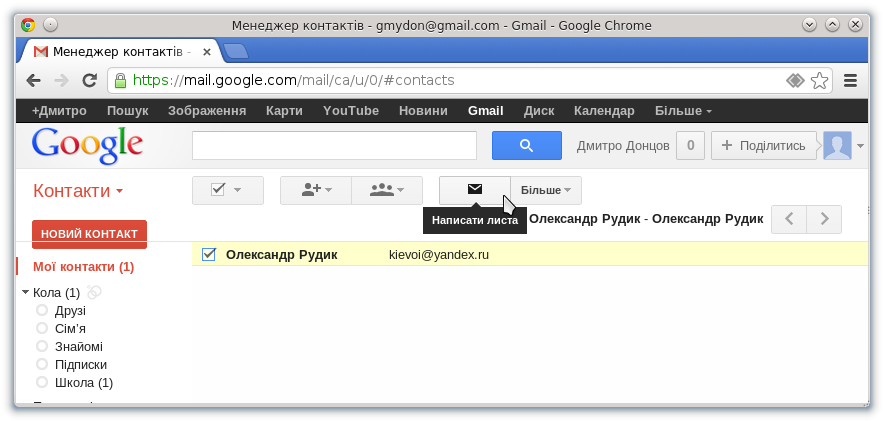
Task: Open the Chrome hamburger menu
Action: (x=850, y=81)
